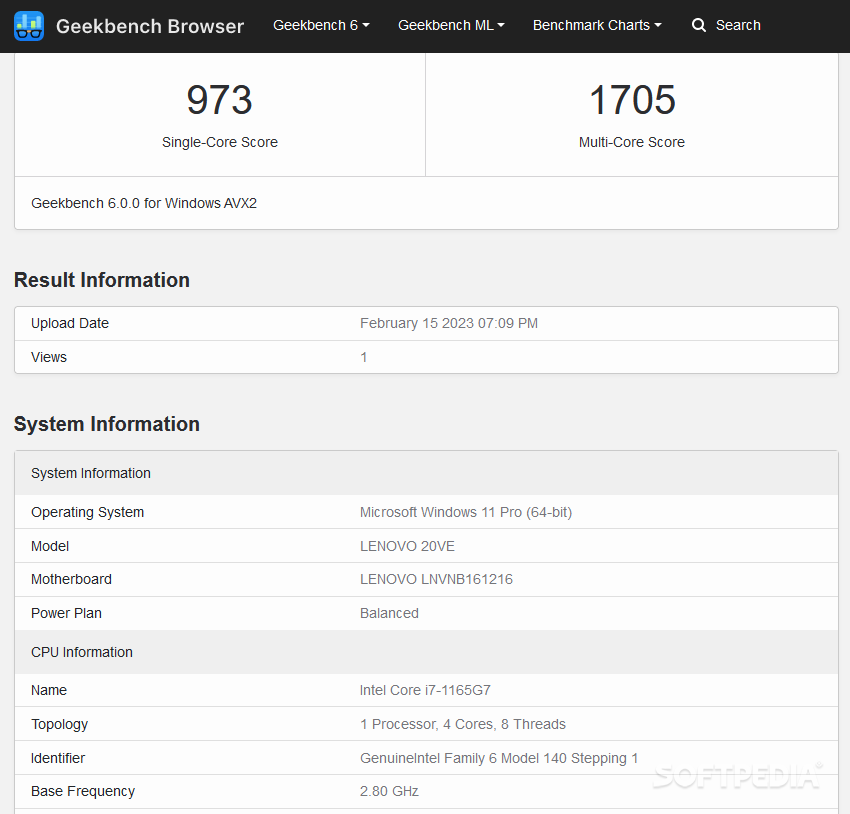The height and width of the screenshot is (814, 850).
Task: Click the Geekbench logo icon
Action: (x=29, y=26)
